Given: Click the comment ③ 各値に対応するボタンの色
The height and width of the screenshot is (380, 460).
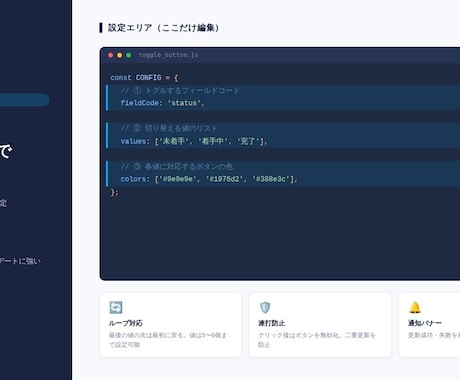Looking at the screenshot, I should pos(177,166).
